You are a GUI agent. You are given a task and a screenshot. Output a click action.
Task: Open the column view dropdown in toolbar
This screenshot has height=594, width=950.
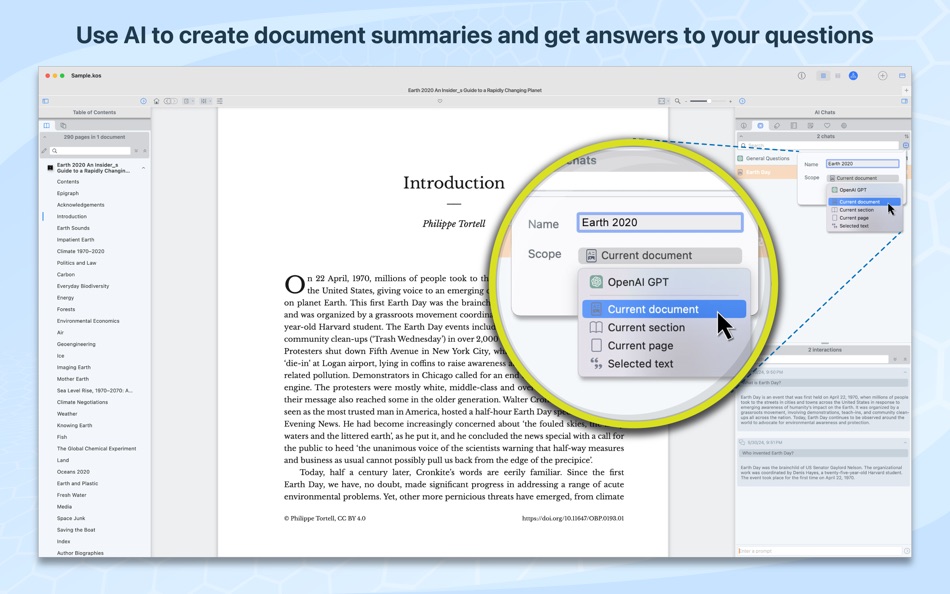(x=205, y=101)
